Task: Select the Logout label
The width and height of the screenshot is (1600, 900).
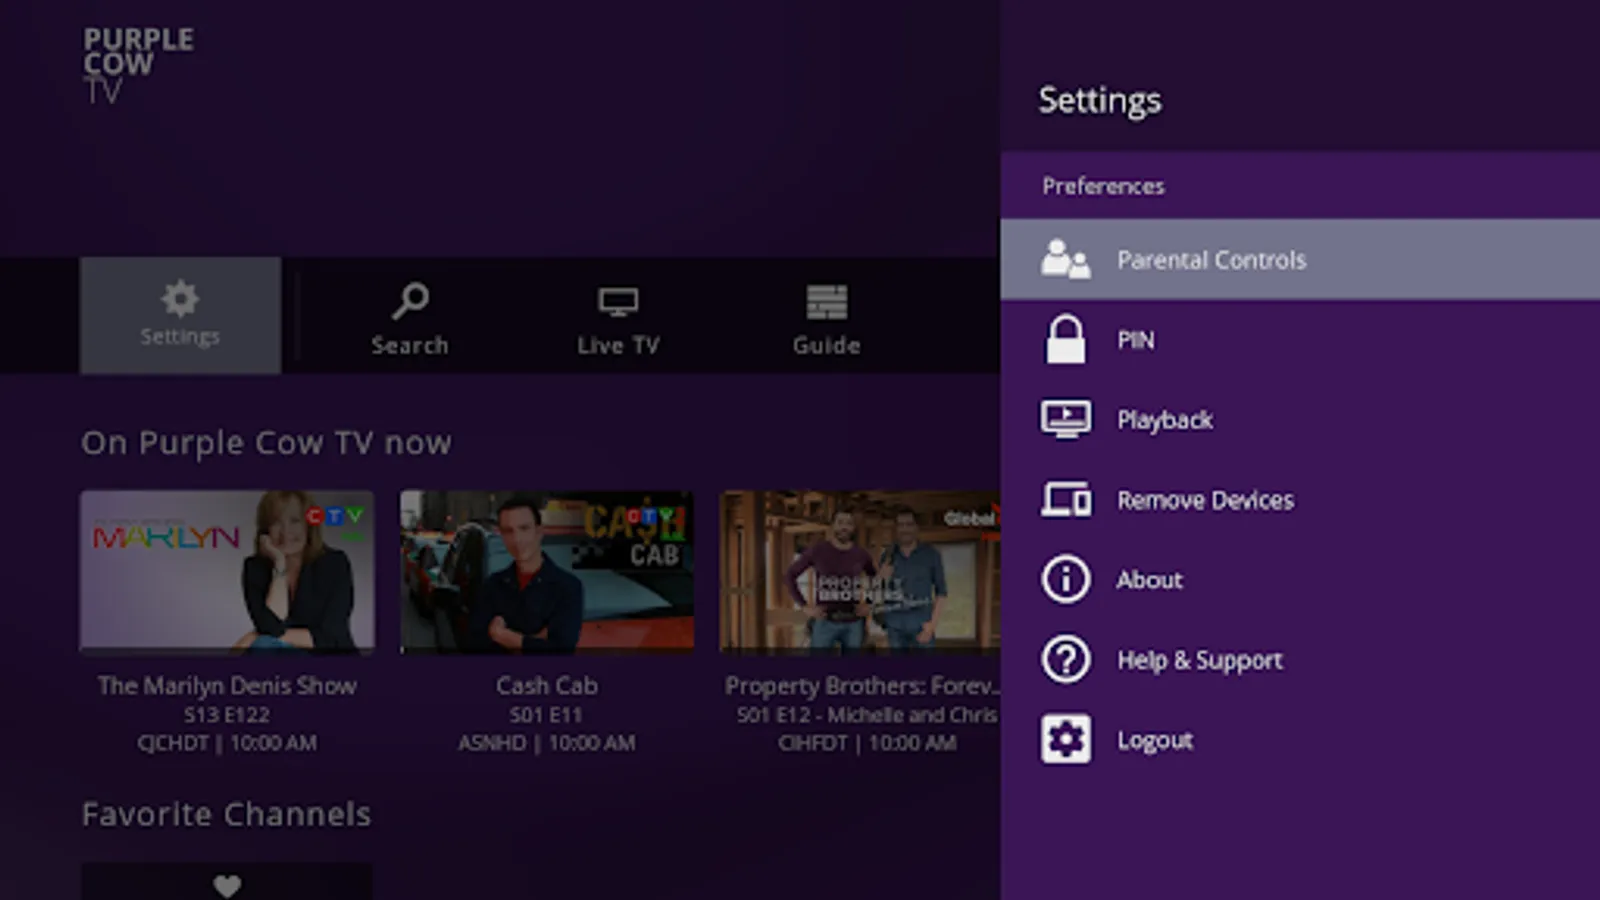Action: click(x=1155, y=740)
